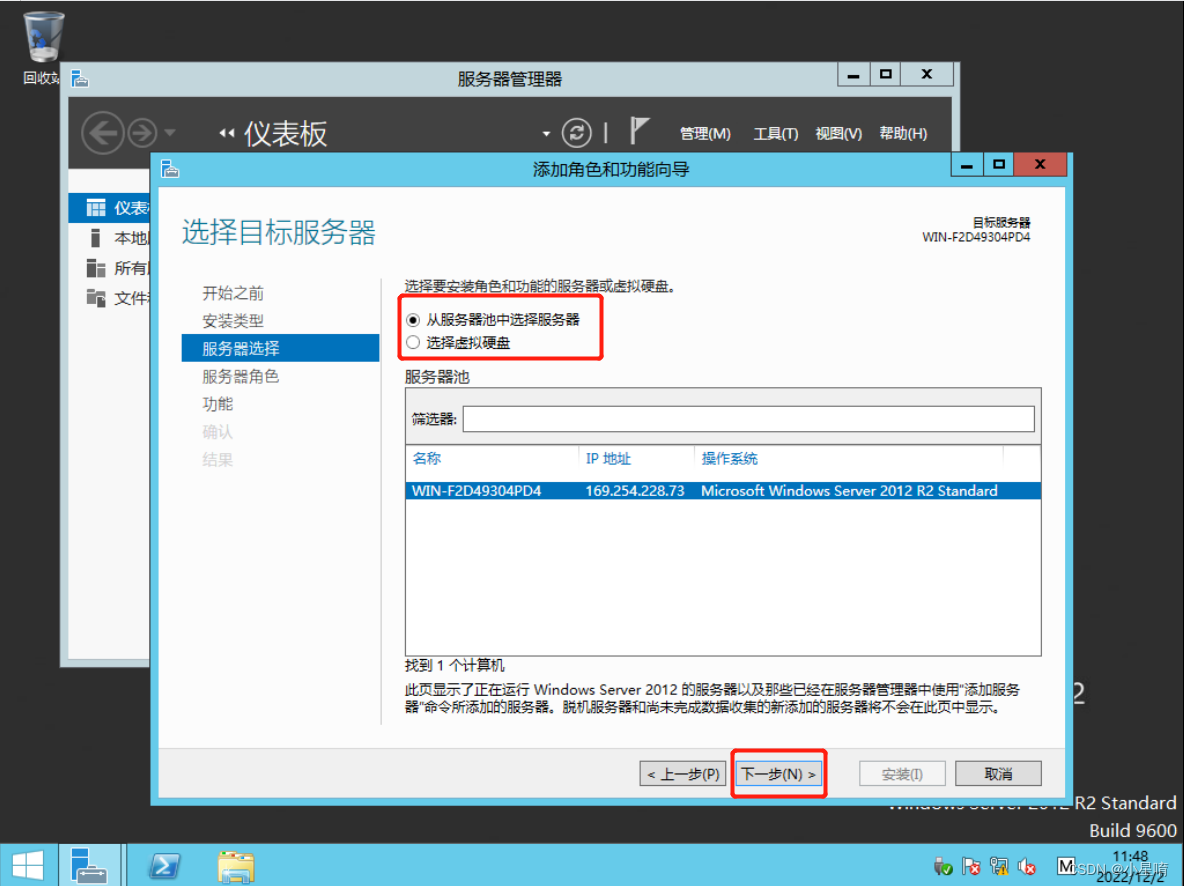The image size is (1184, 886).
Task: Open the dropdown arrow beside the refresh icon
Action: pos(546,134)
